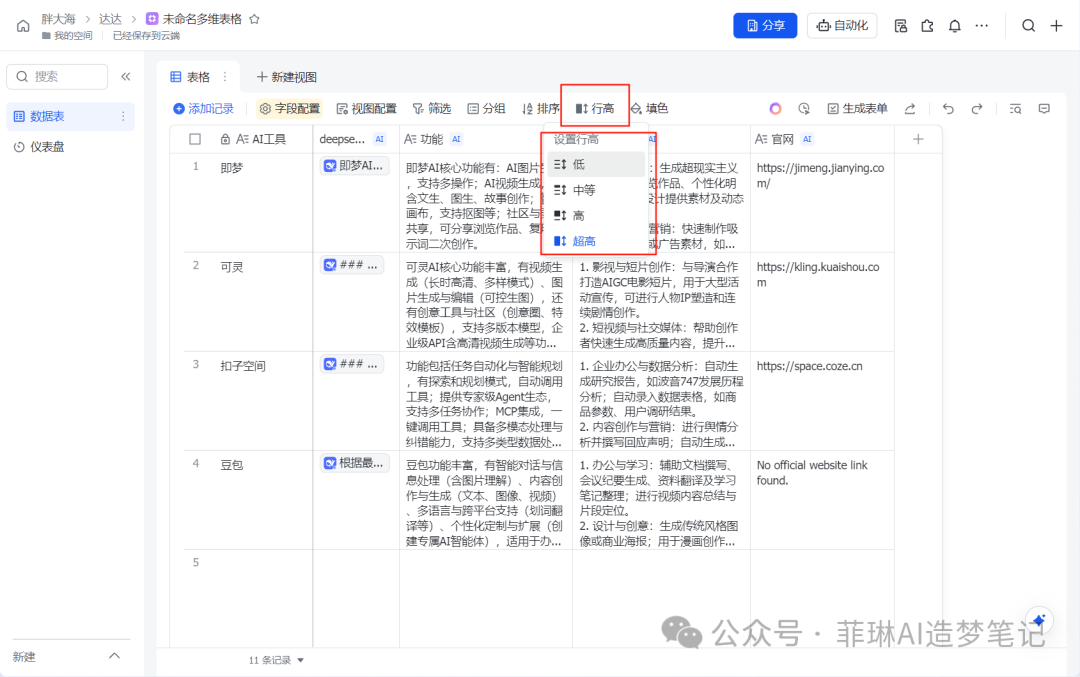The image size is (1080, 677).
Task: Click the 功能 column header
Action: click(x=486, y=139)
